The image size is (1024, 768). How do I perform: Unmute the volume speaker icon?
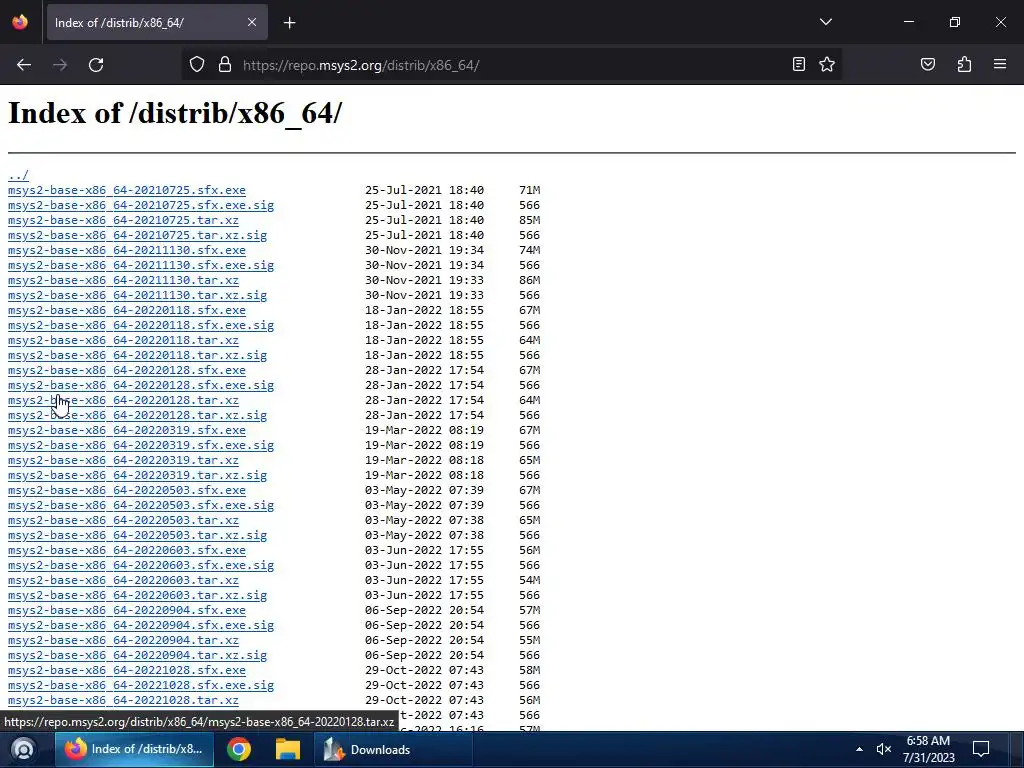click(884, 750)
